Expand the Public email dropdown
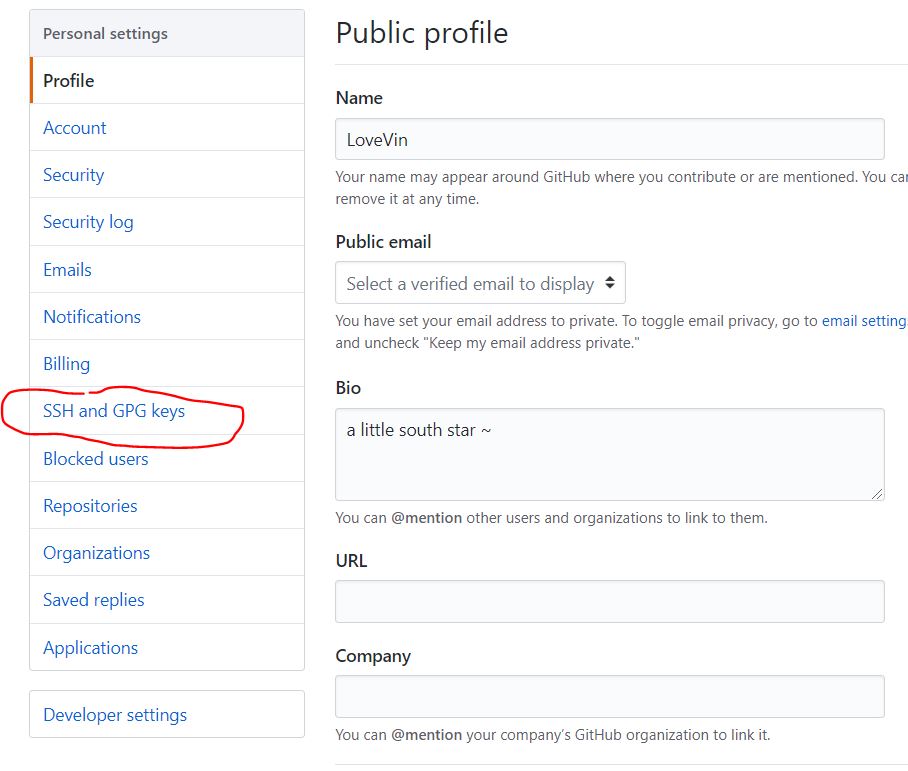This screenshot has width=908, height=771. [480, 284]
